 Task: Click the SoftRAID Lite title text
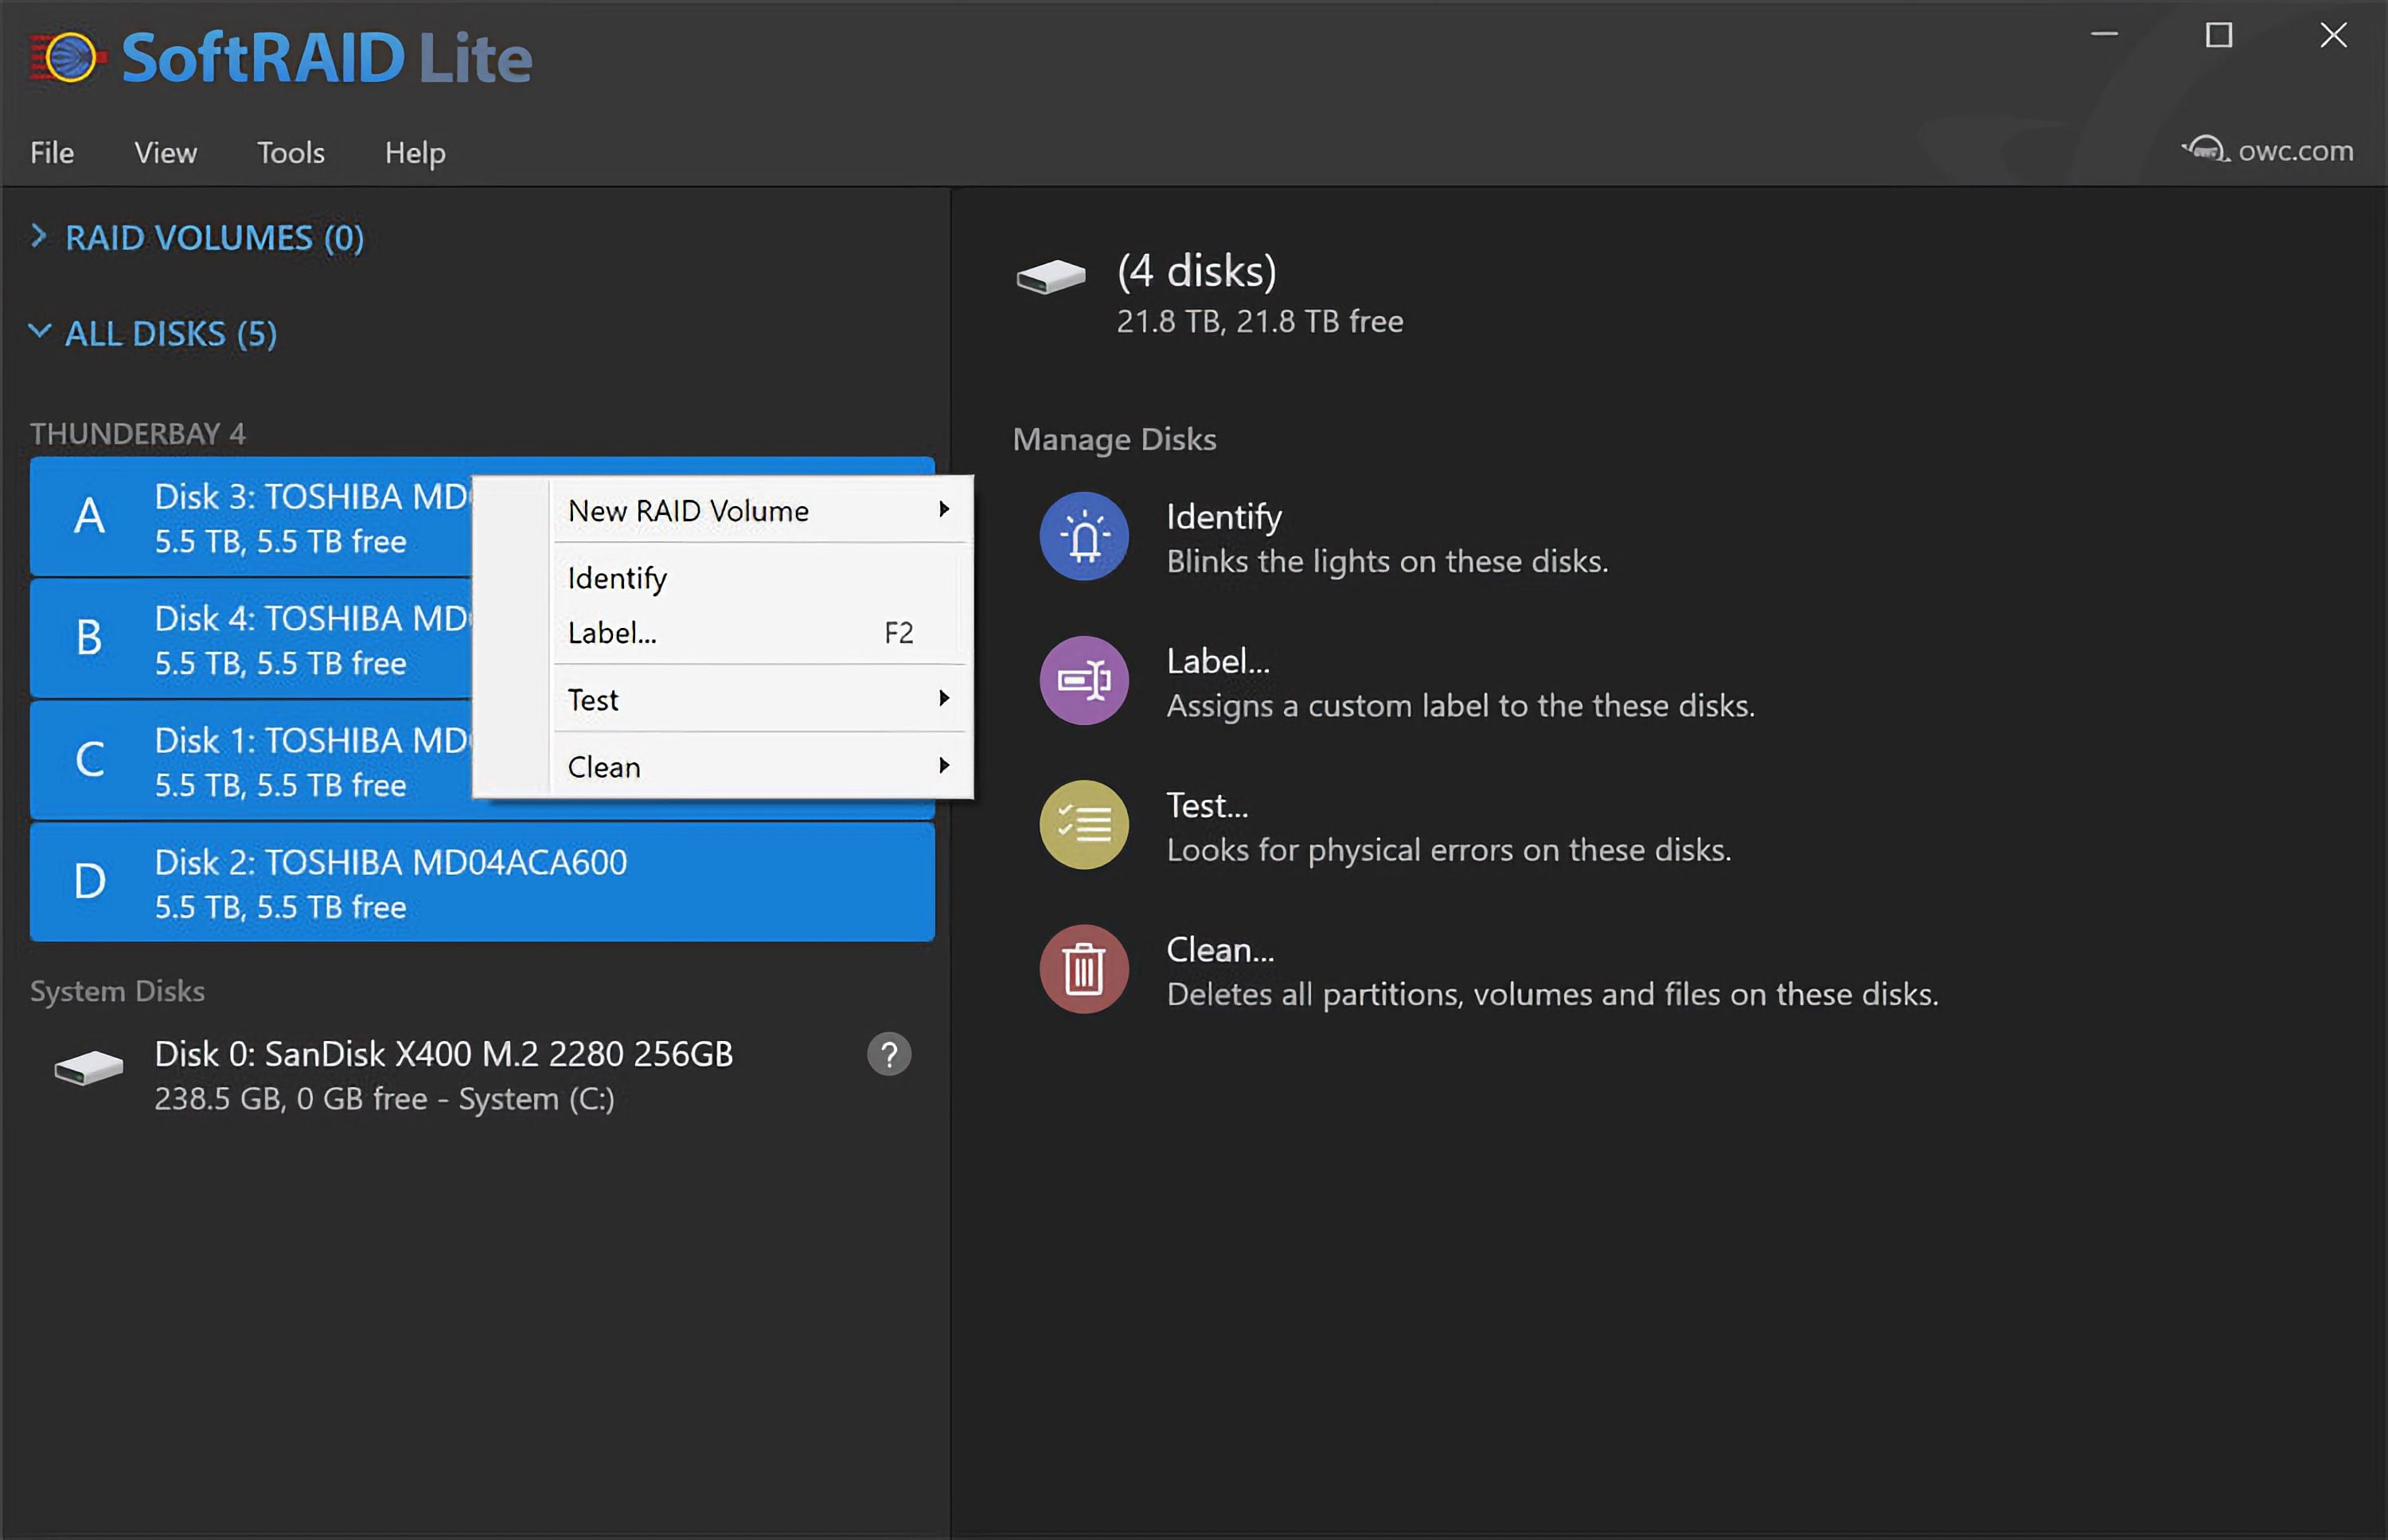coord(326,57)
